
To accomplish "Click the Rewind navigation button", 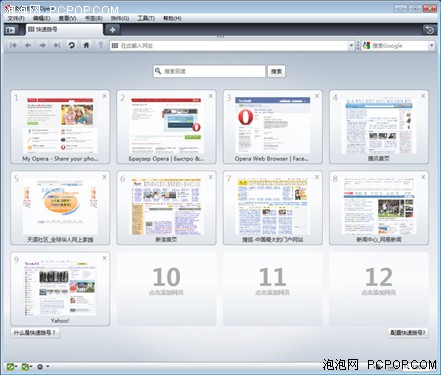I will (13, 45).
